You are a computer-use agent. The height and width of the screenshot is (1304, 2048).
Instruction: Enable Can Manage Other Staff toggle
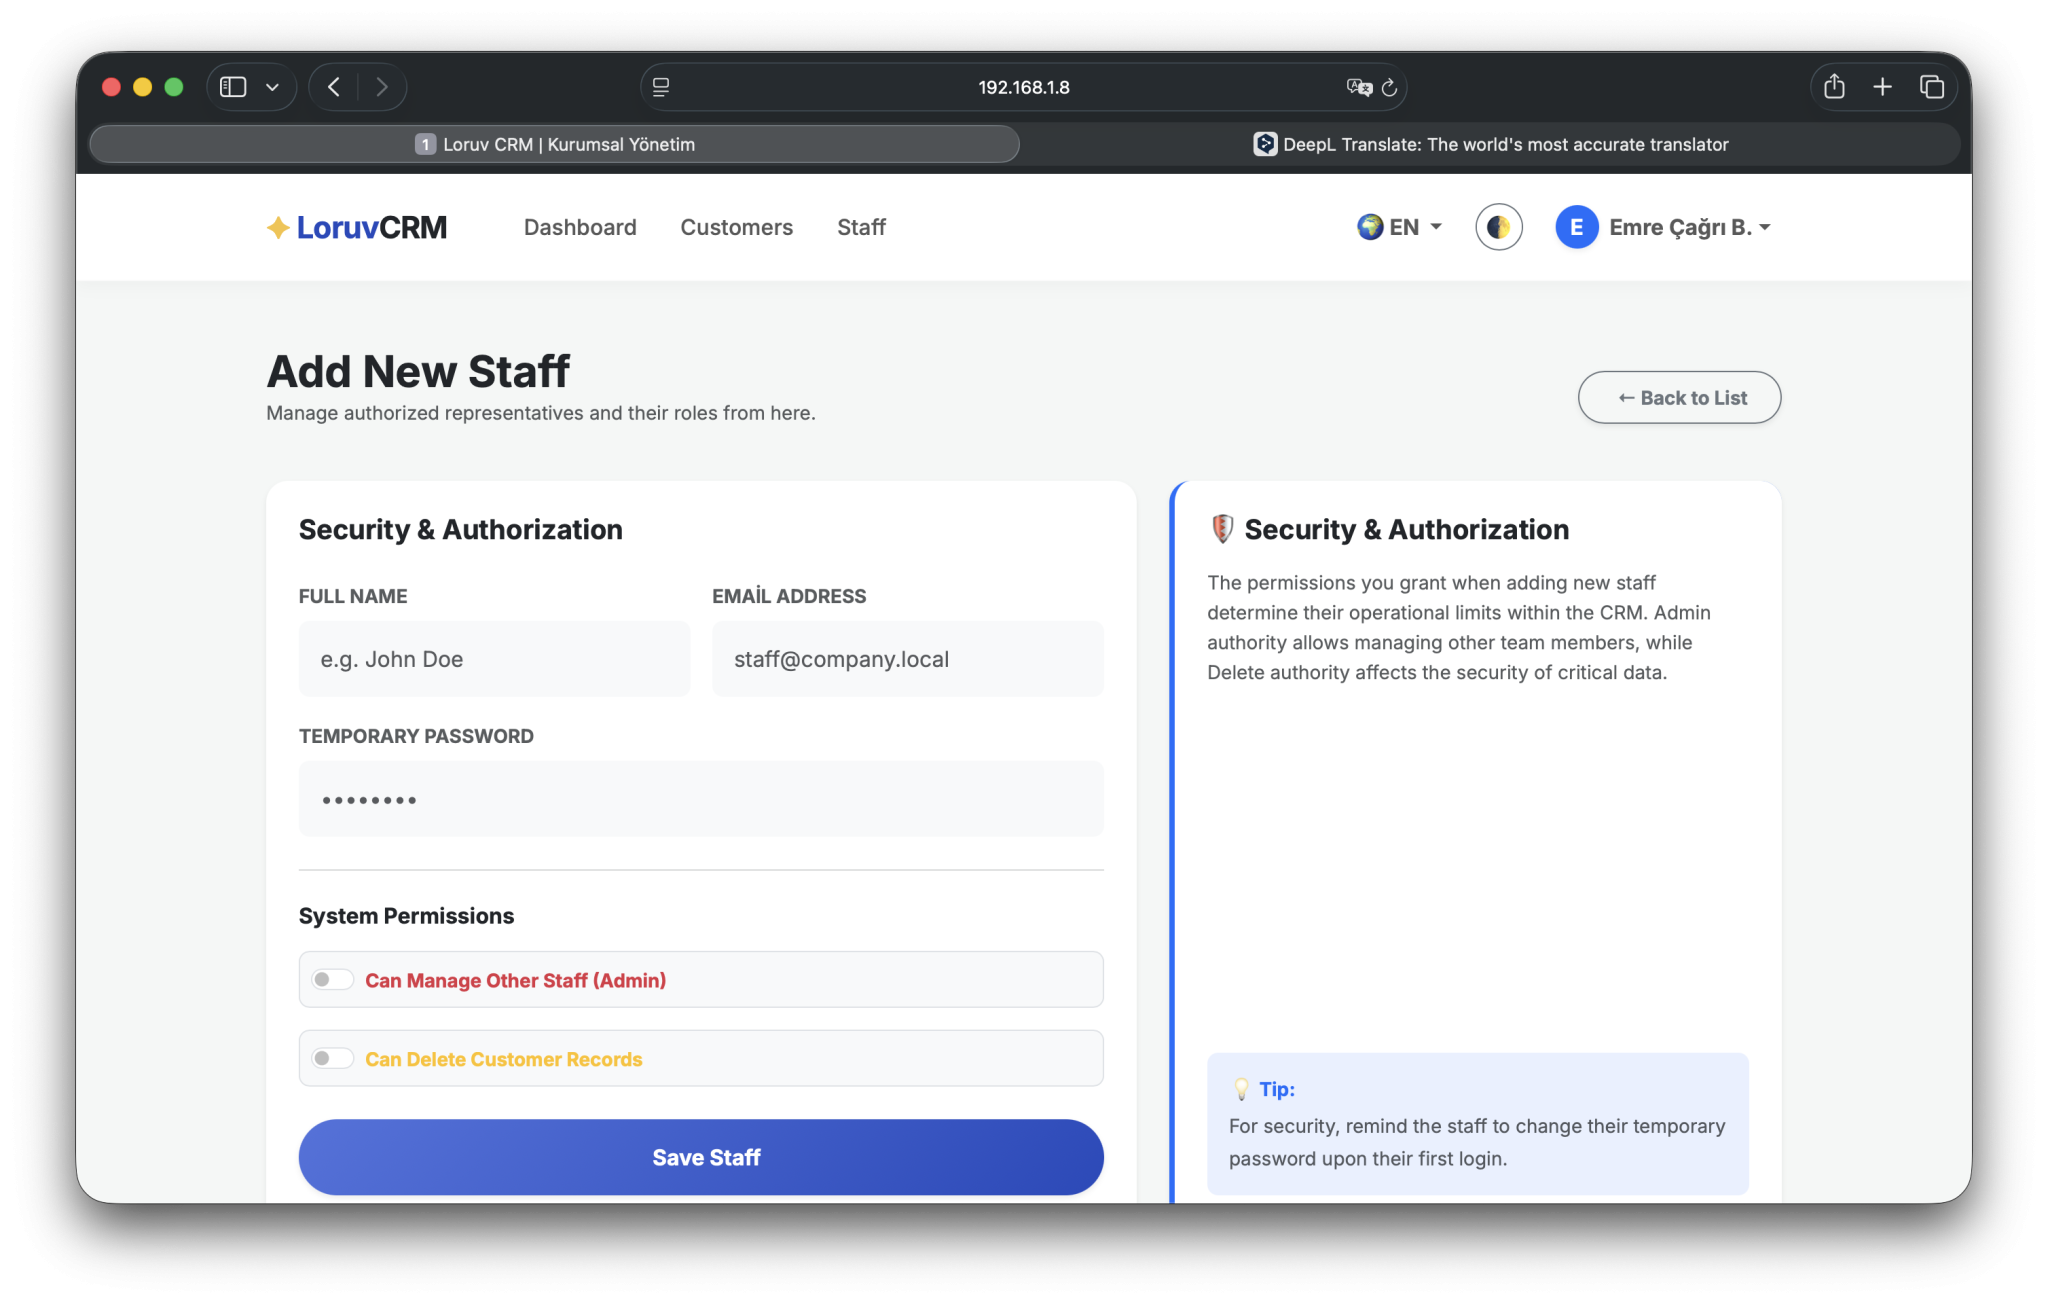[332, 980]
